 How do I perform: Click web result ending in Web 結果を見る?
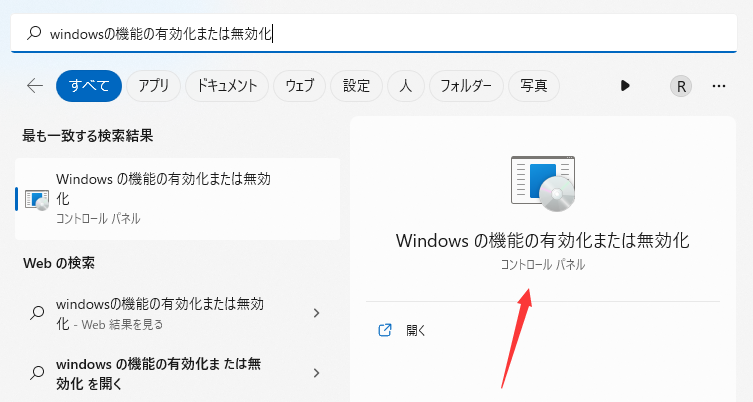pos(178,313)
